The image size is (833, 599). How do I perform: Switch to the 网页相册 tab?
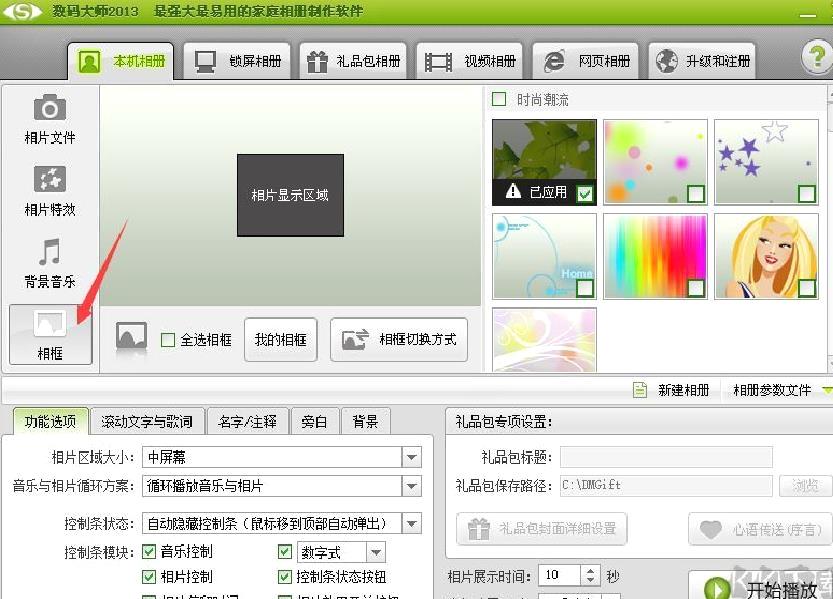point(585,61)
